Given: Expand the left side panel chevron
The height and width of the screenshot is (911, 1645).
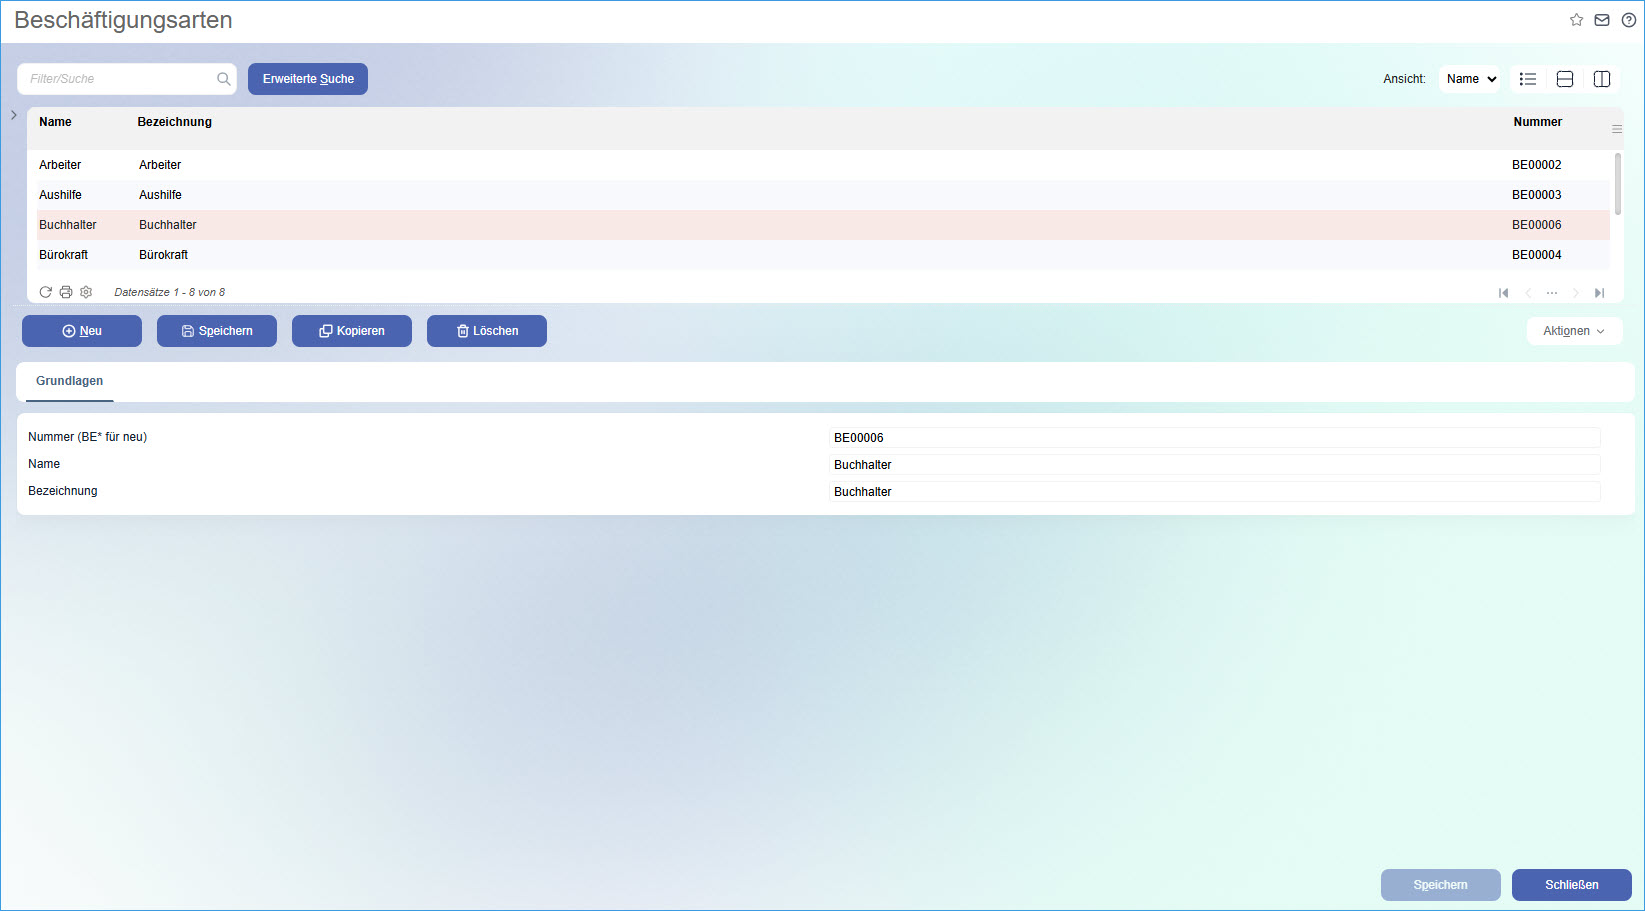Looking at the screenshot, I should pyautogui.click(x=14, y=115).
